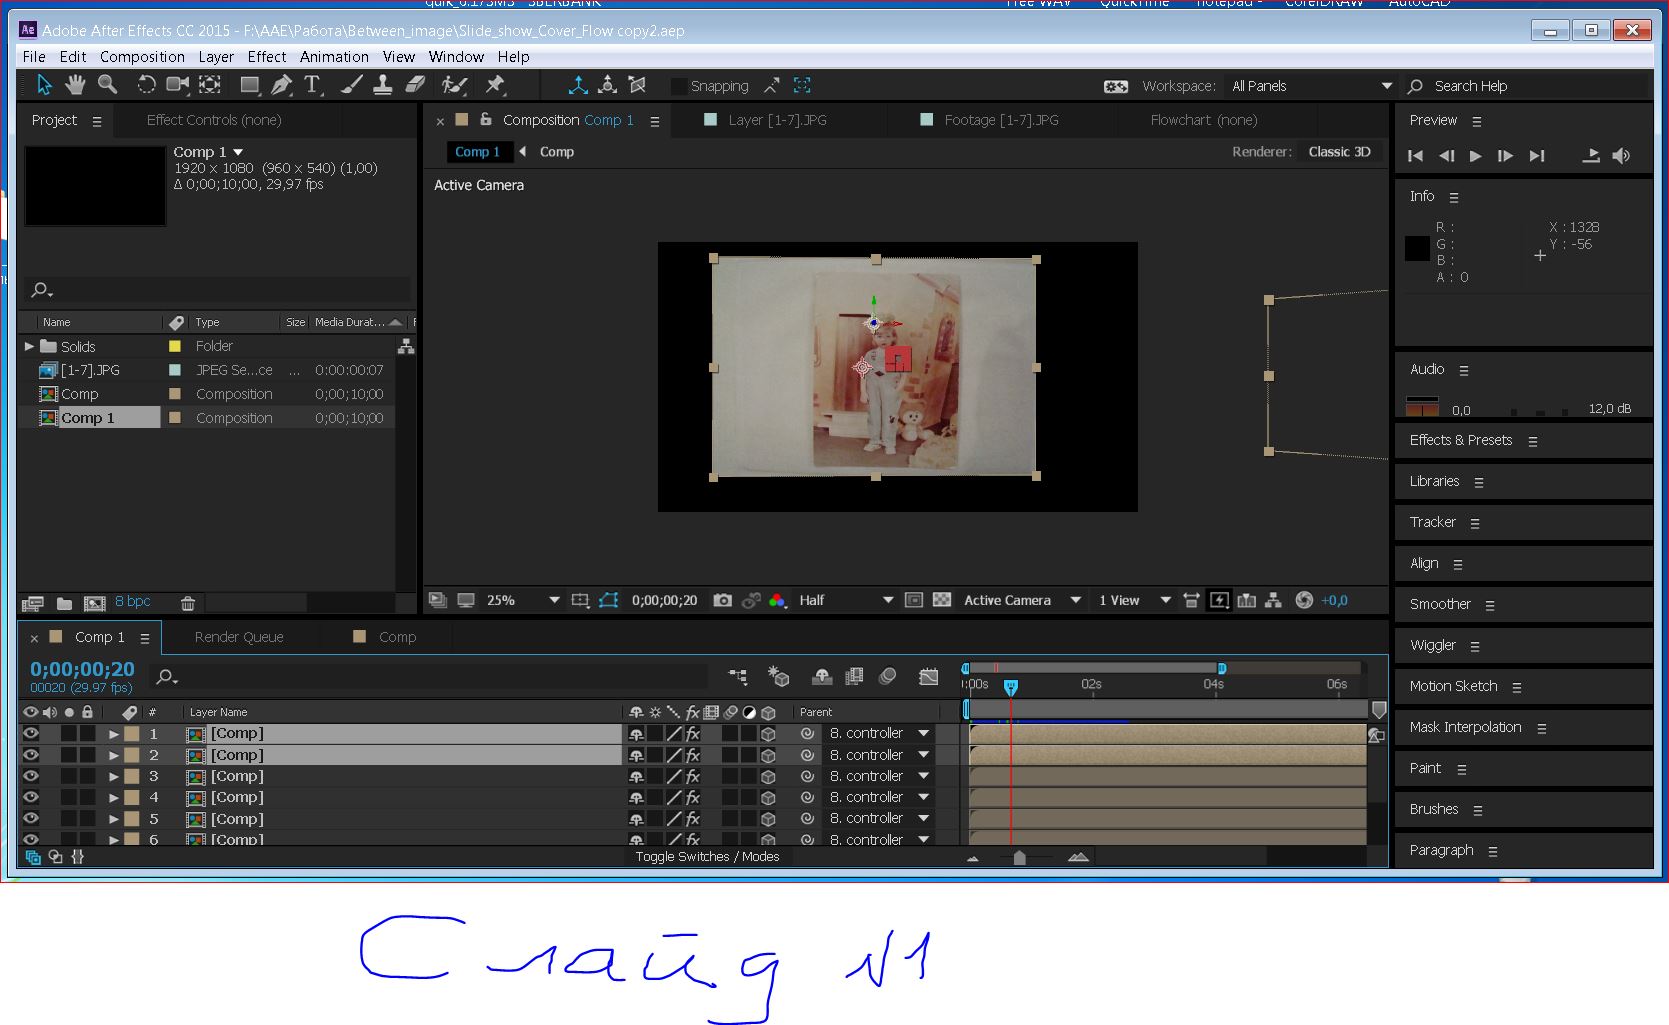Switch to the Render Queue tab
This screenshot has height=1025, width=1669.
pos(239,637)
